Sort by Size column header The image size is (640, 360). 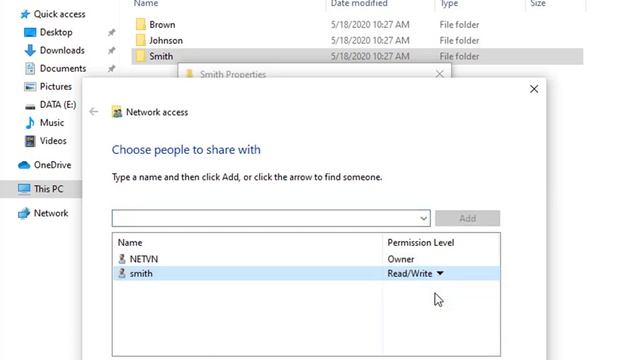[x=538, y=3]
